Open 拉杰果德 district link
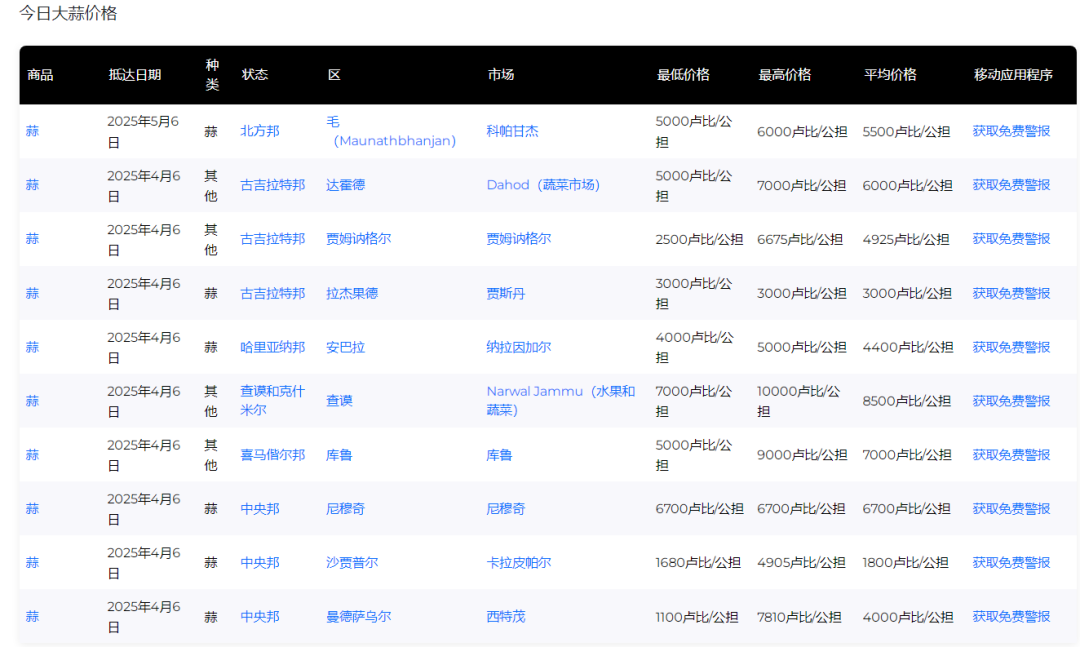The width and height of the screenshot is (1080, 647). tap(351, 293)
